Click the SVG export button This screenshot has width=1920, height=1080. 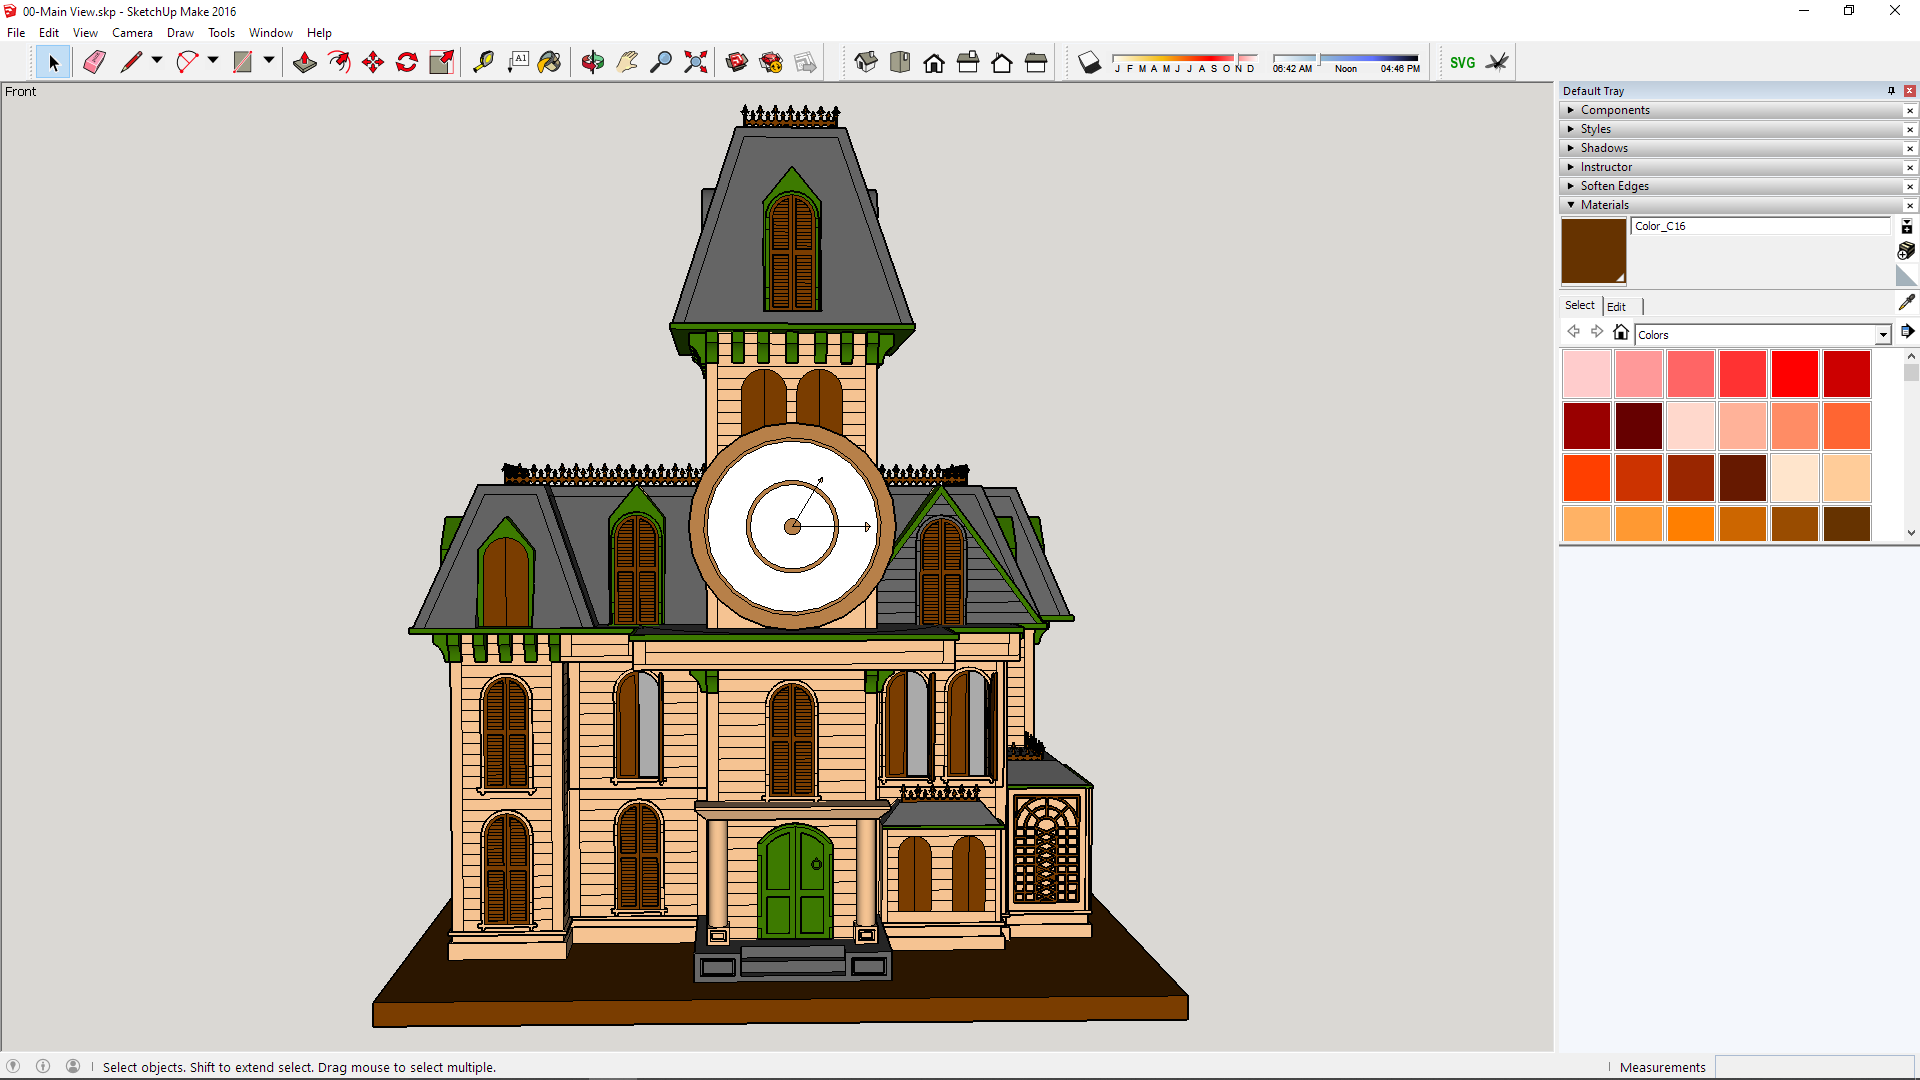click(1462, 62)
